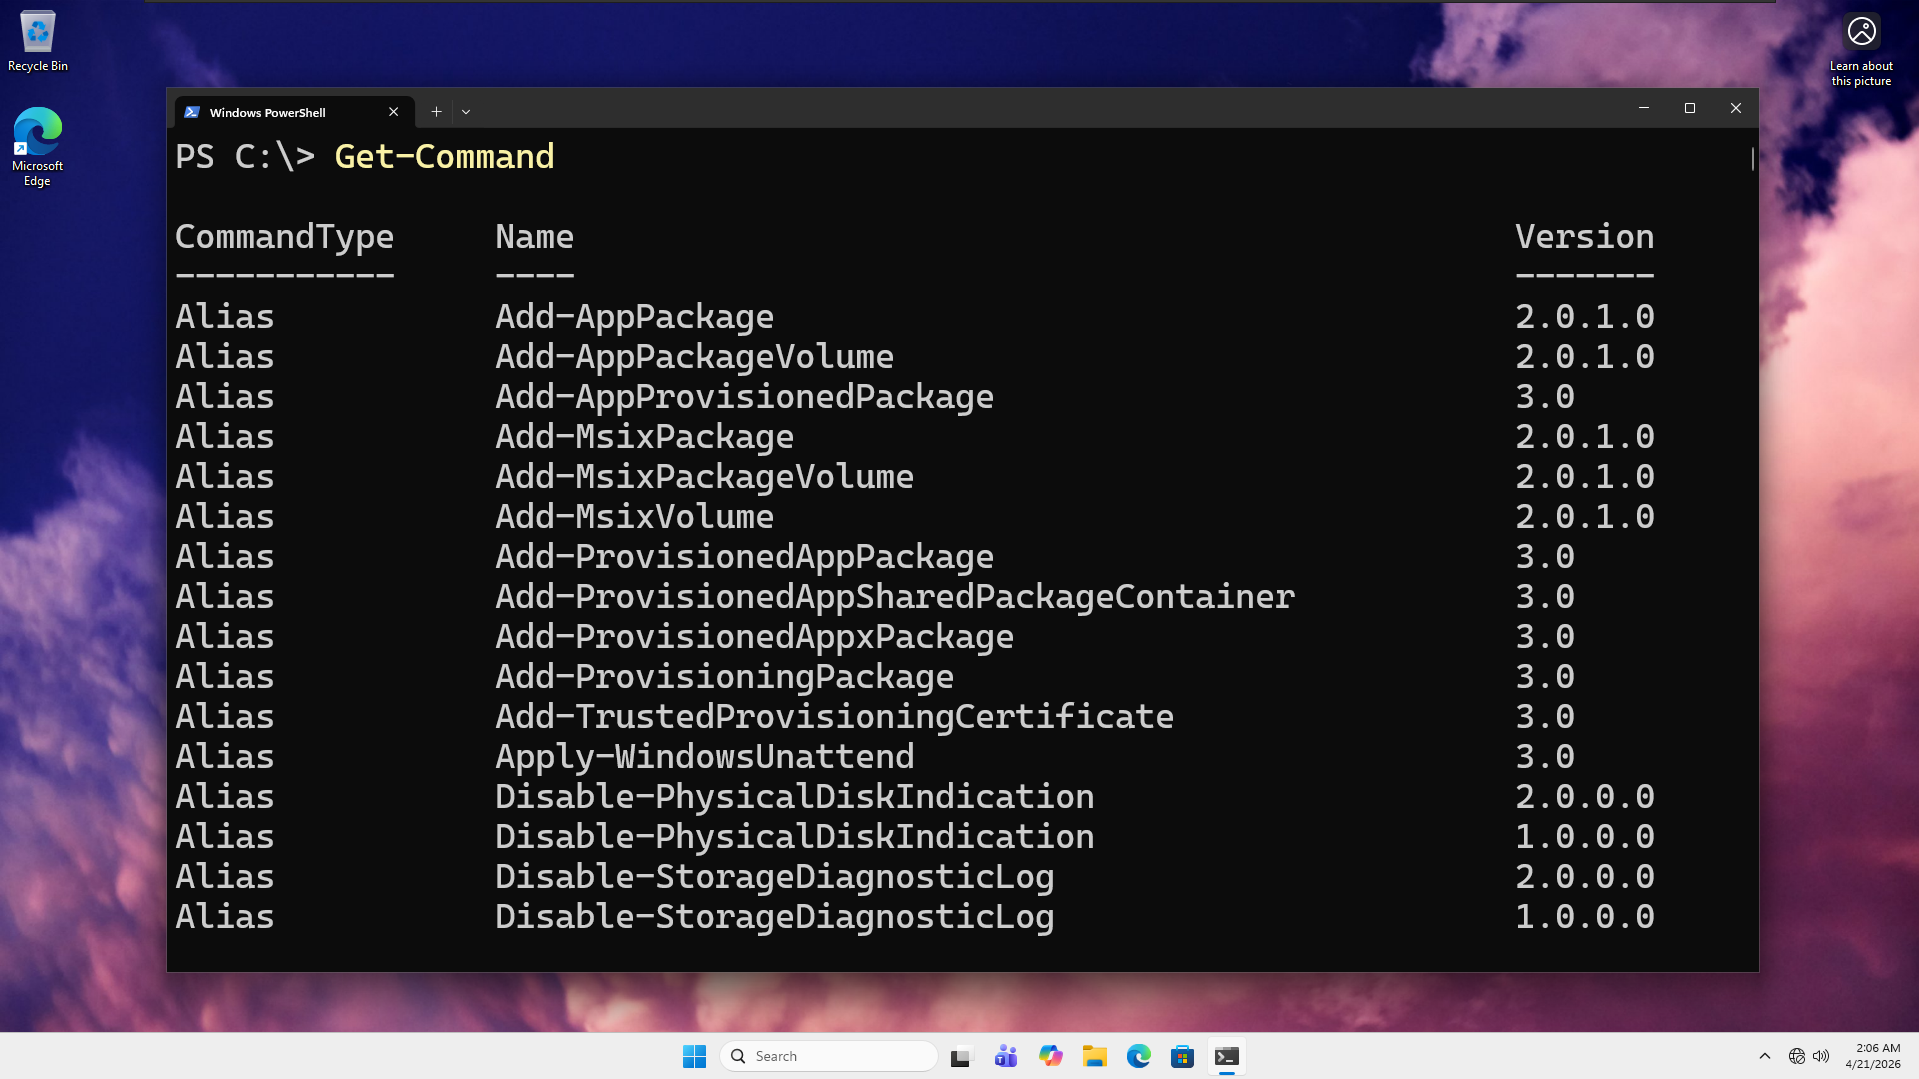Screen dimensions: 1919x1079
Task: Click the CommandType column header
Action: (x=284, y=237)
